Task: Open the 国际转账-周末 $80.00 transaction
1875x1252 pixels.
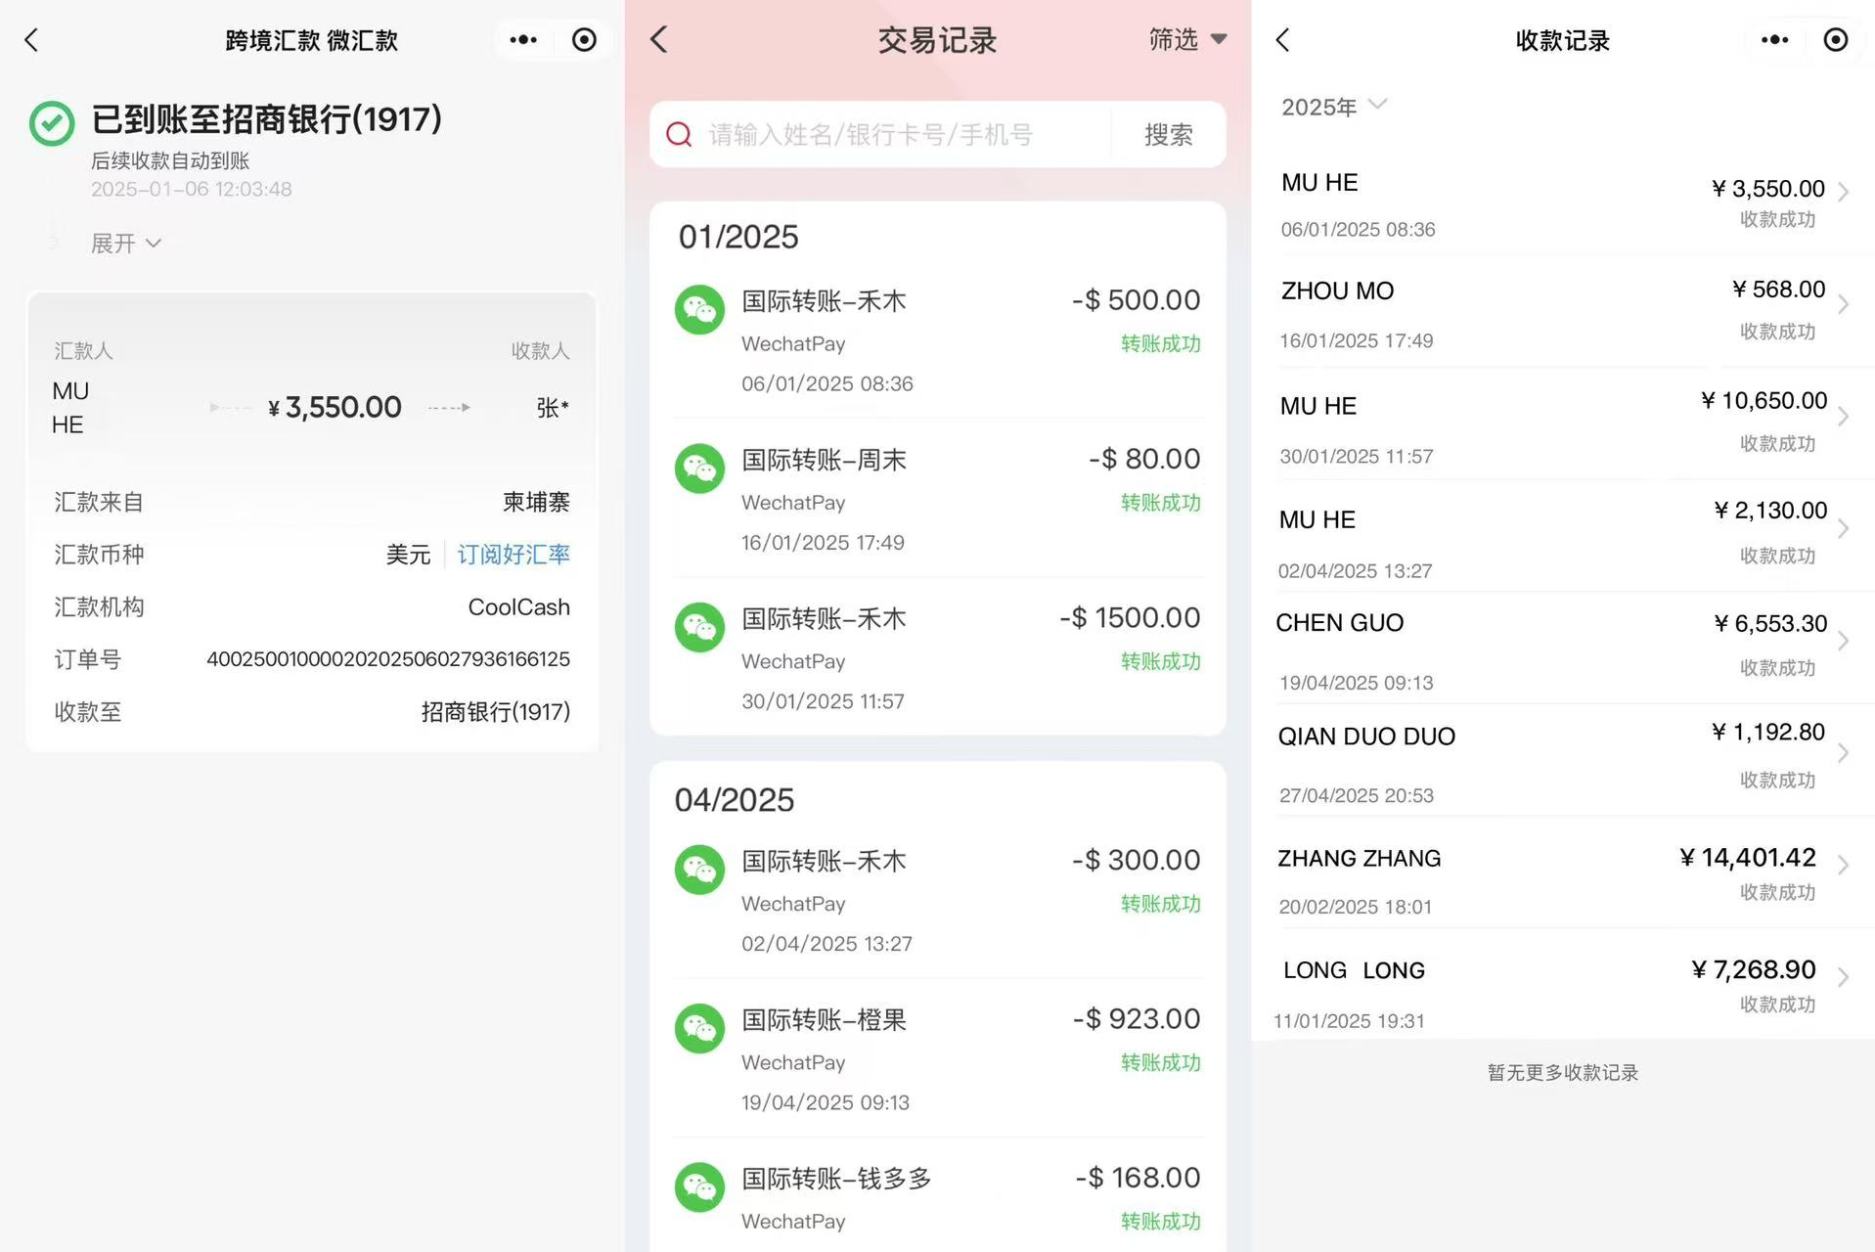Action: pos(937,499)
